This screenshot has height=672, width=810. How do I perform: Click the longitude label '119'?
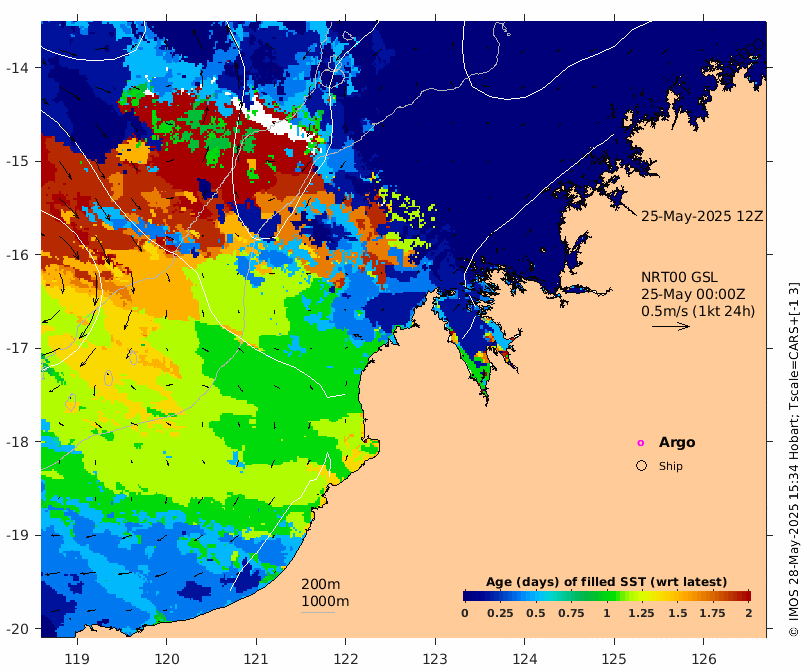pos(77,659)
